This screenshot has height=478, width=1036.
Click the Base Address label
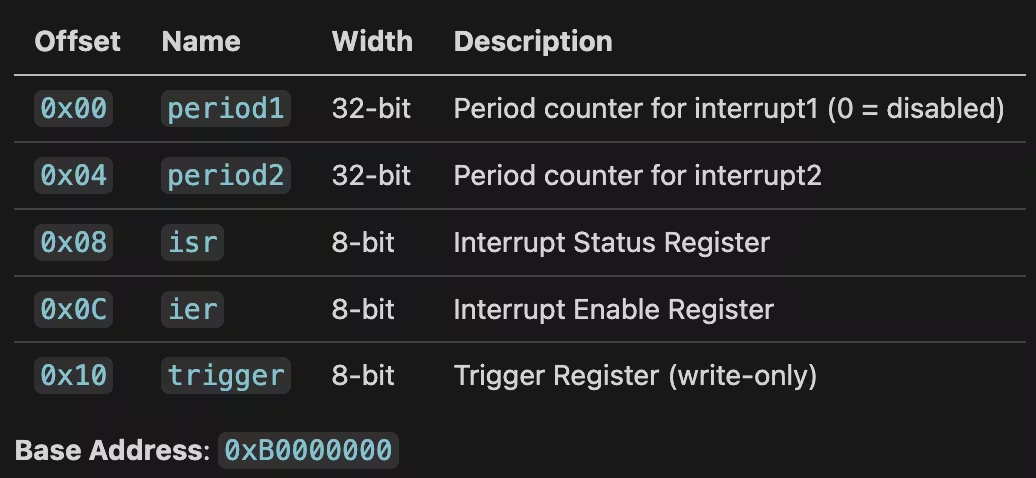(112, 450)
